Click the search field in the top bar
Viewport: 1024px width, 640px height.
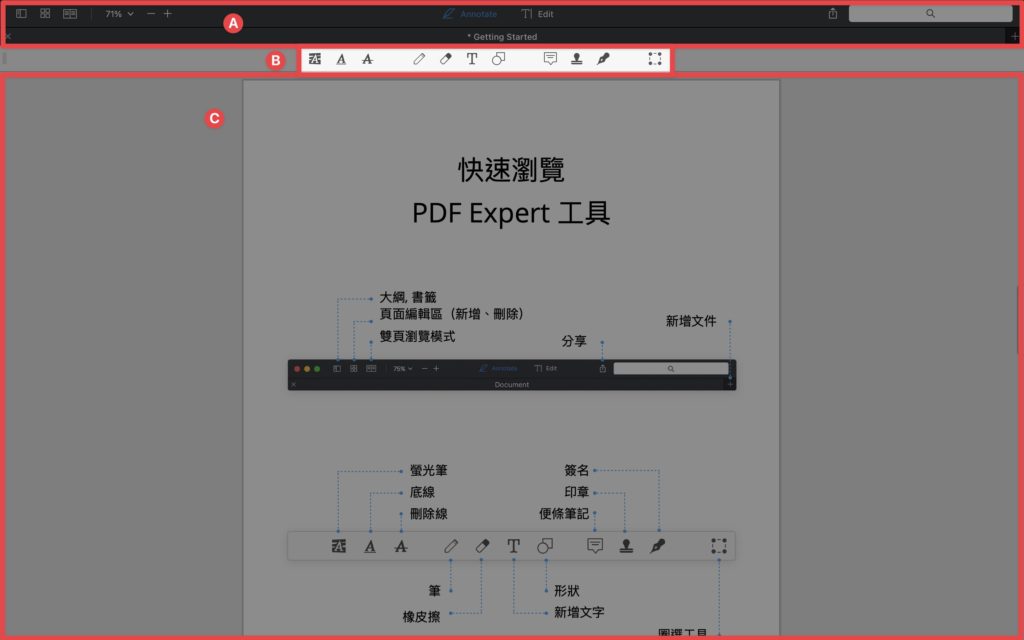pyautogui.click(x=930, y=14)
